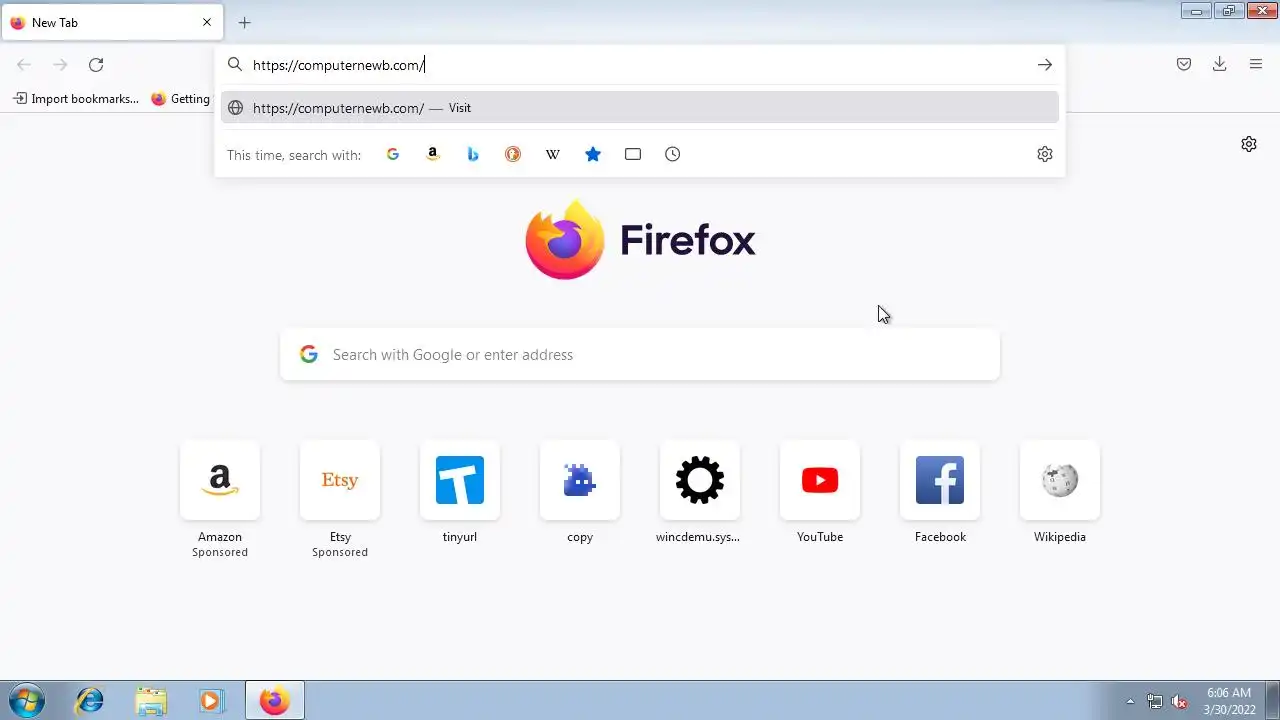Viewport: 1280px width, 720px height.
Task: Click the magnifier icon in address bar
Action: click(235, 65)
